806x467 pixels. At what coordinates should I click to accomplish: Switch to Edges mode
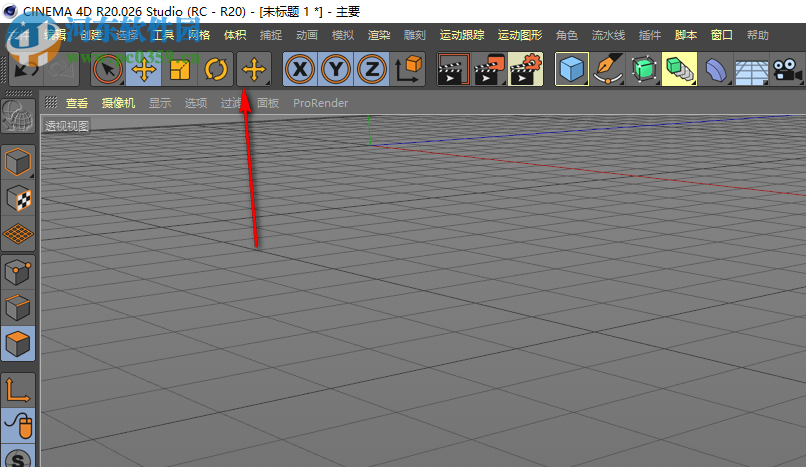pyautogui.click(x=18, y=308)
